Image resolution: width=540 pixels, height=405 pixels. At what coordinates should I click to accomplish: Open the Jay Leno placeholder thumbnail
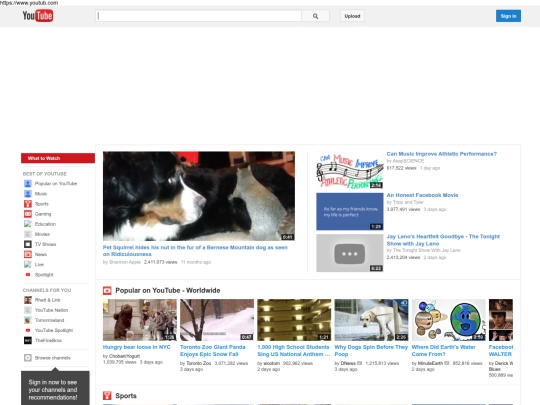pos(350,253)
